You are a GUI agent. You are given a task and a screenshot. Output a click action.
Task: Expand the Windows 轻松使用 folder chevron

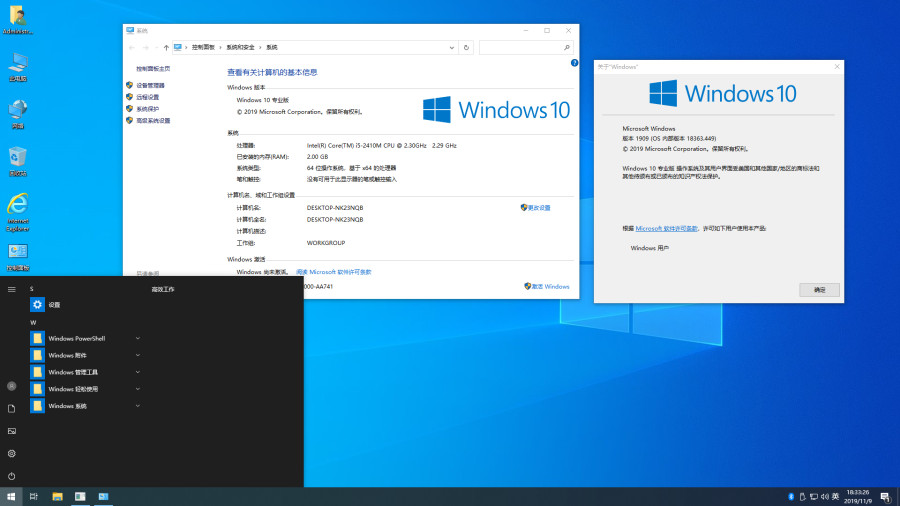click(138, 389)
